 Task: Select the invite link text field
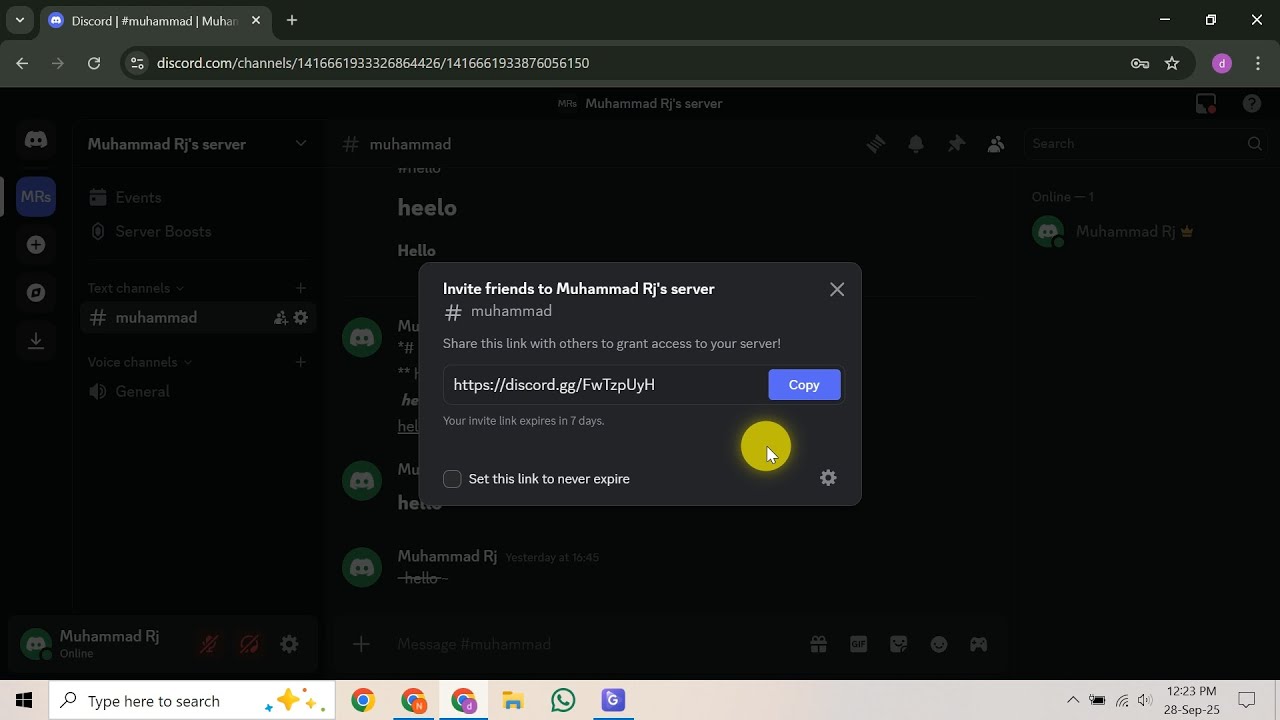[x=606, y=385]
